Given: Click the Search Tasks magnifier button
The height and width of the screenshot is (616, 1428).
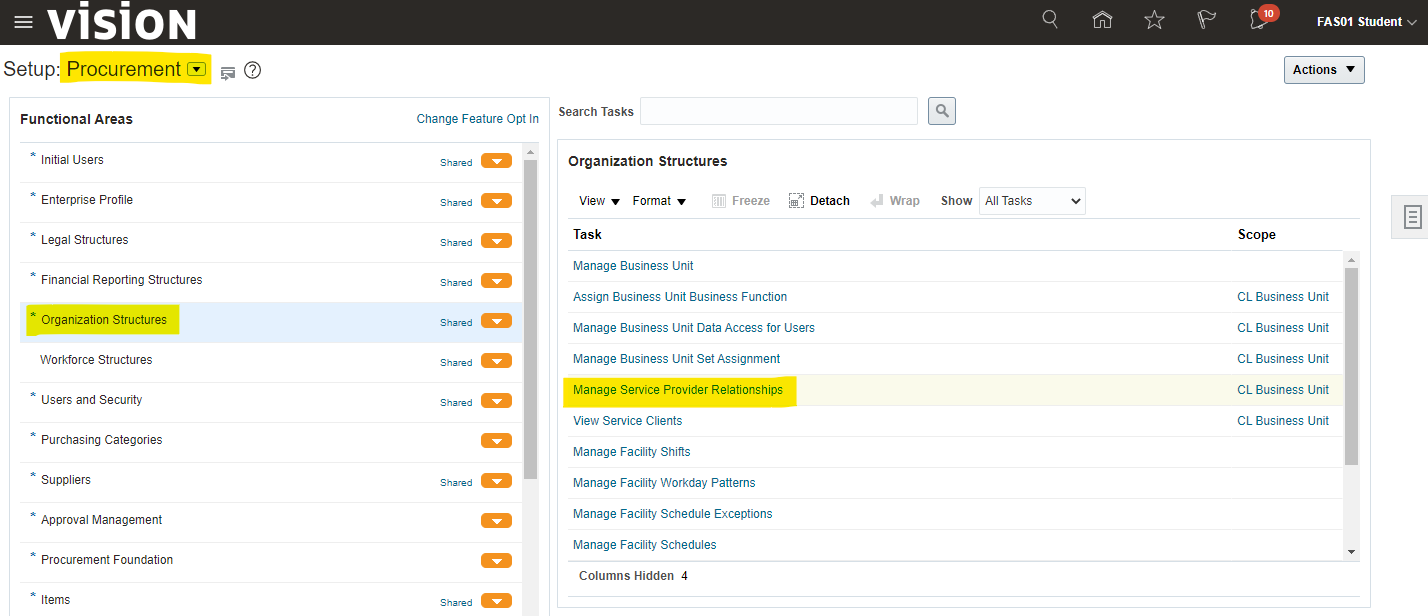Looking at the screenshot, I should pos(941,111).
